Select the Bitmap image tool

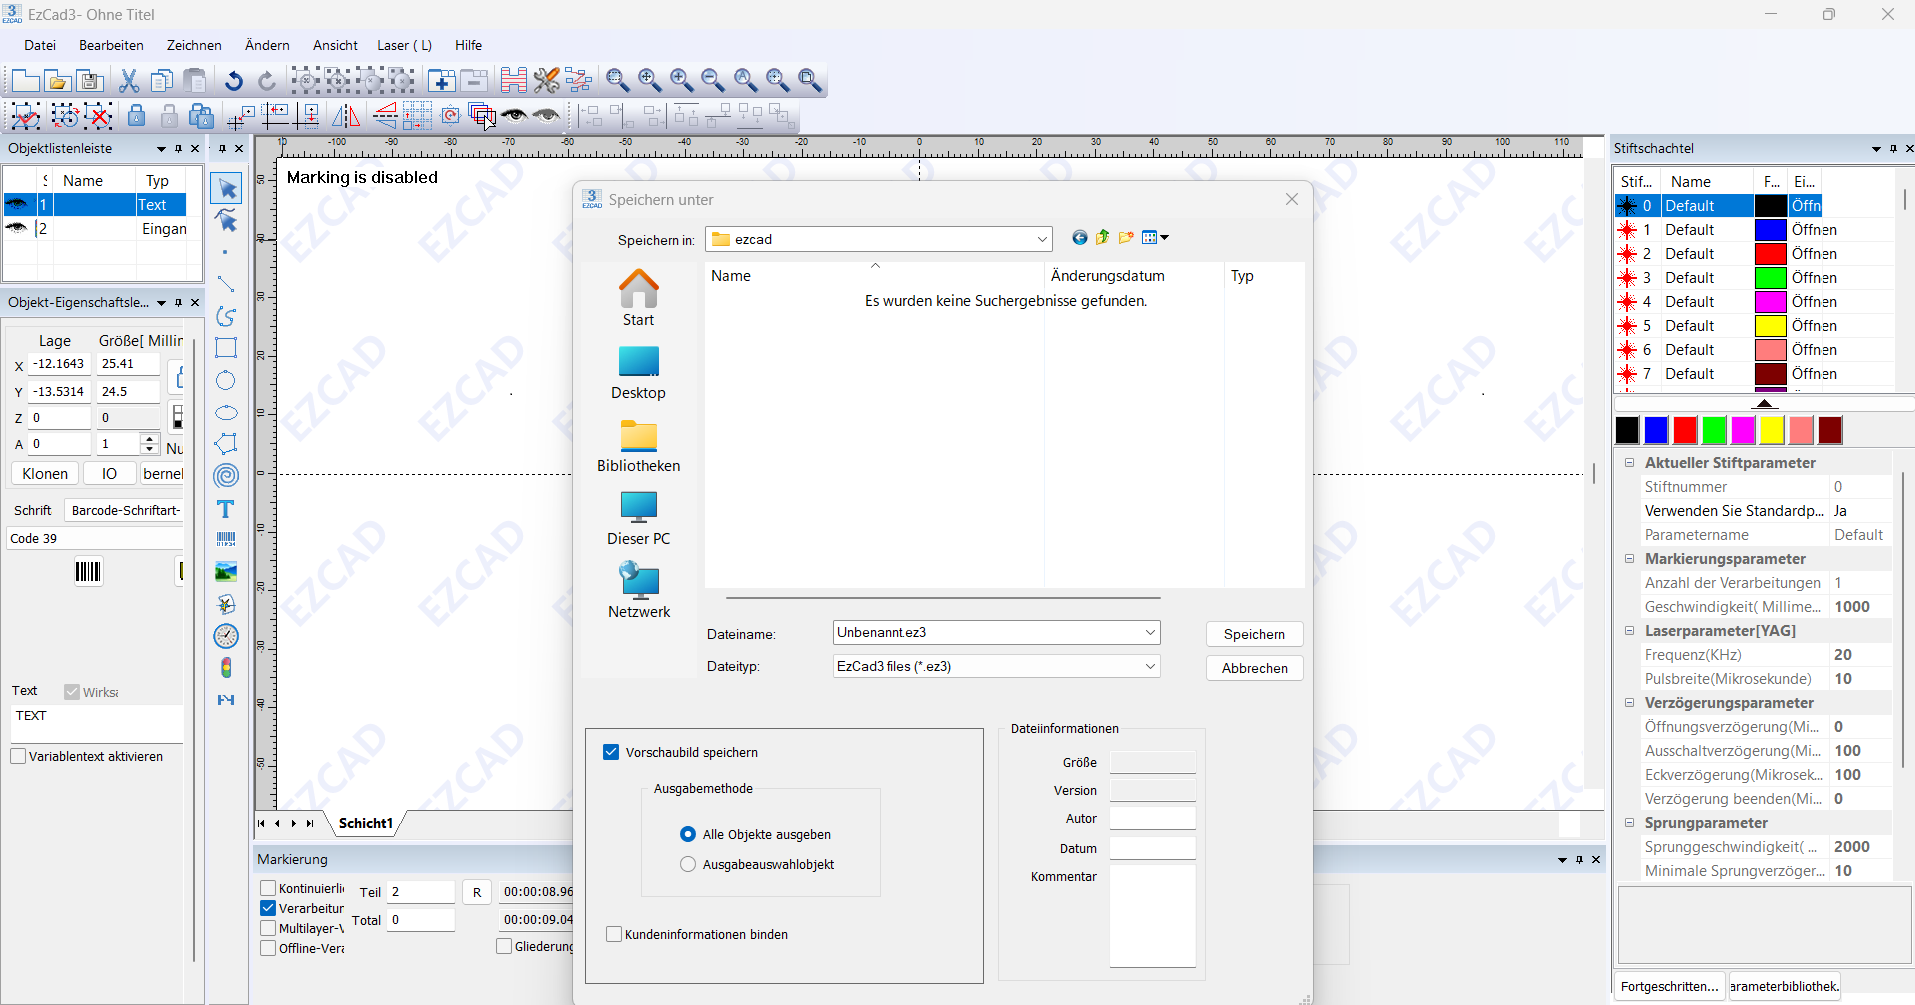coord(227,572)
